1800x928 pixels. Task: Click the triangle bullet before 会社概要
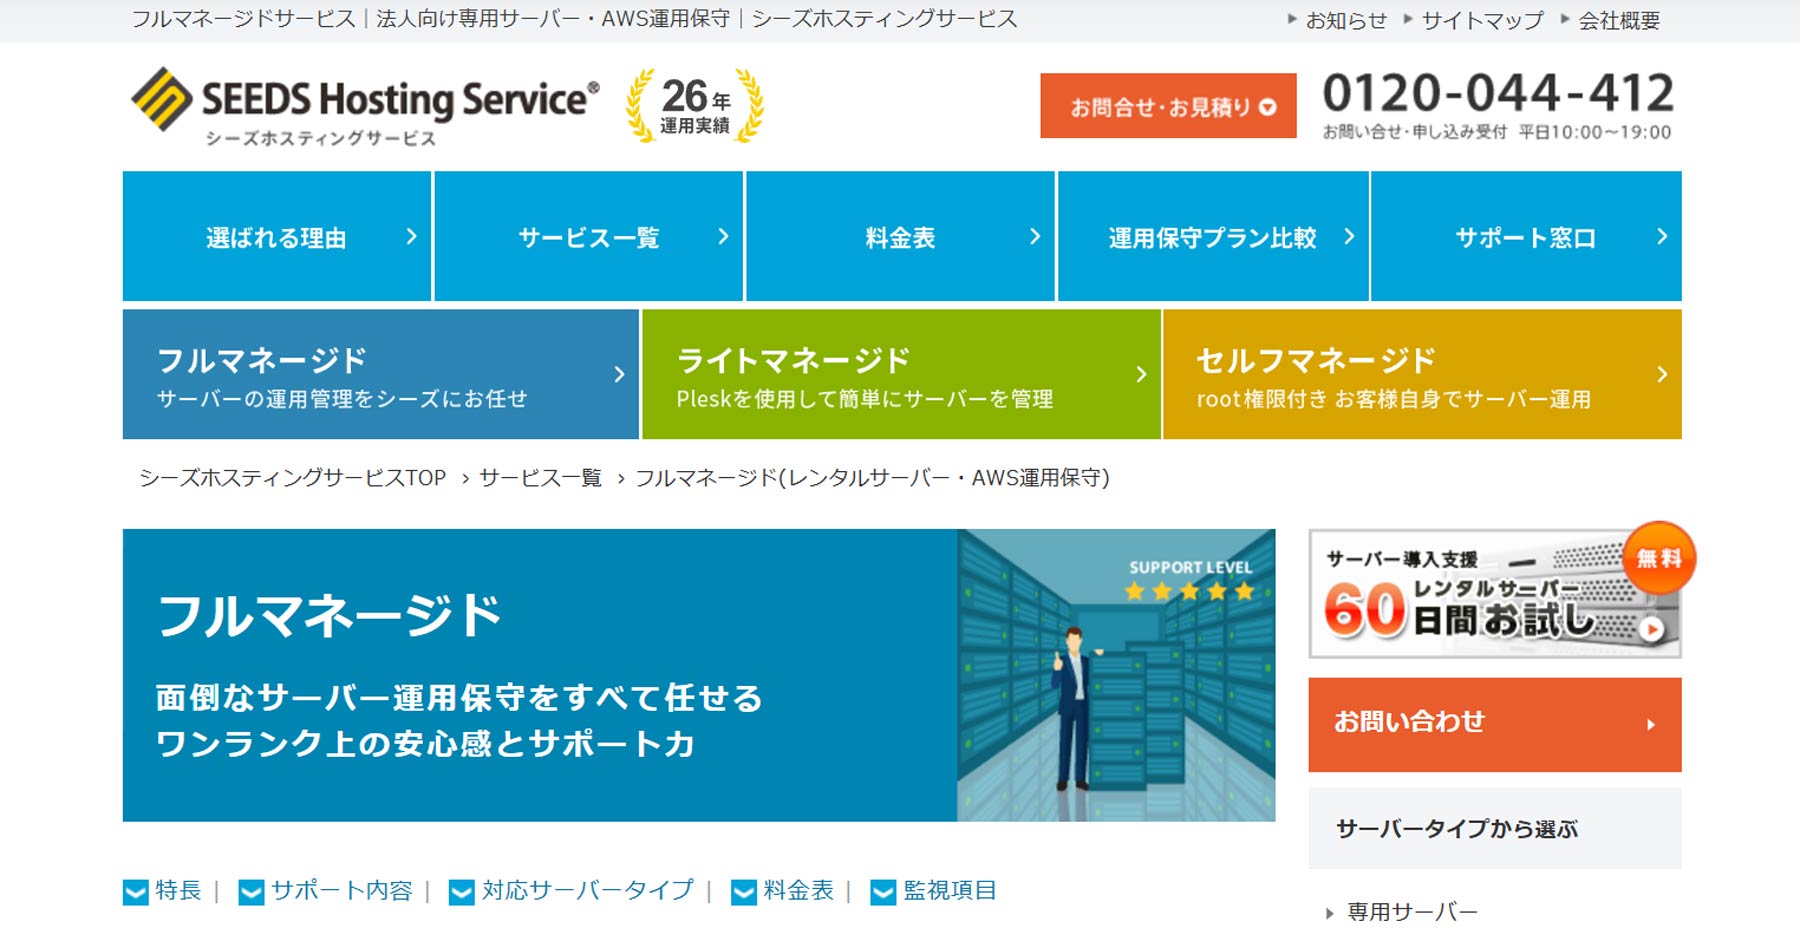1565,18
